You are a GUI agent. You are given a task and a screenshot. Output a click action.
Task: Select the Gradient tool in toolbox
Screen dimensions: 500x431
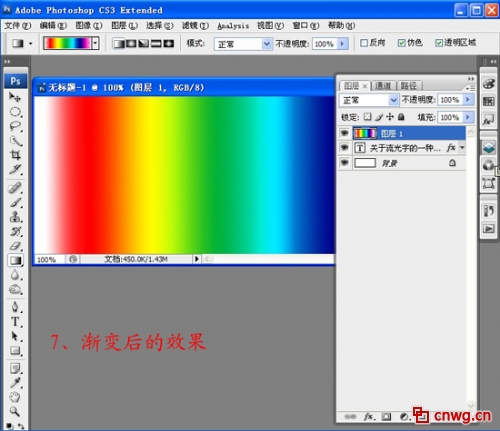click(15, 260)
